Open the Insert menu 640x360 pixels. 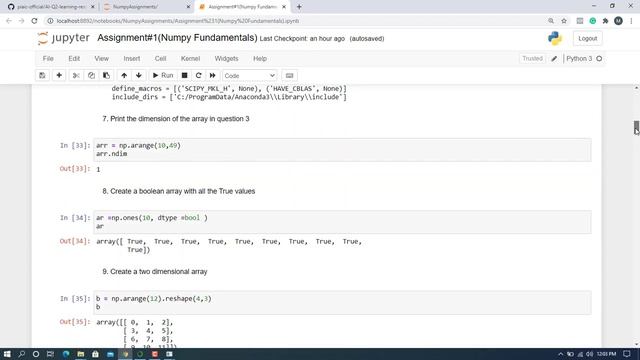pos(131,58)
